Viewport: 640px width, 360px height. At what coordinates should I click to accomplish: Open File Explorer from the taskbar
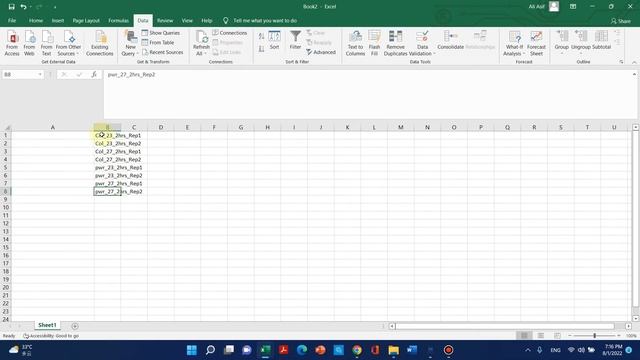[393, 350]
